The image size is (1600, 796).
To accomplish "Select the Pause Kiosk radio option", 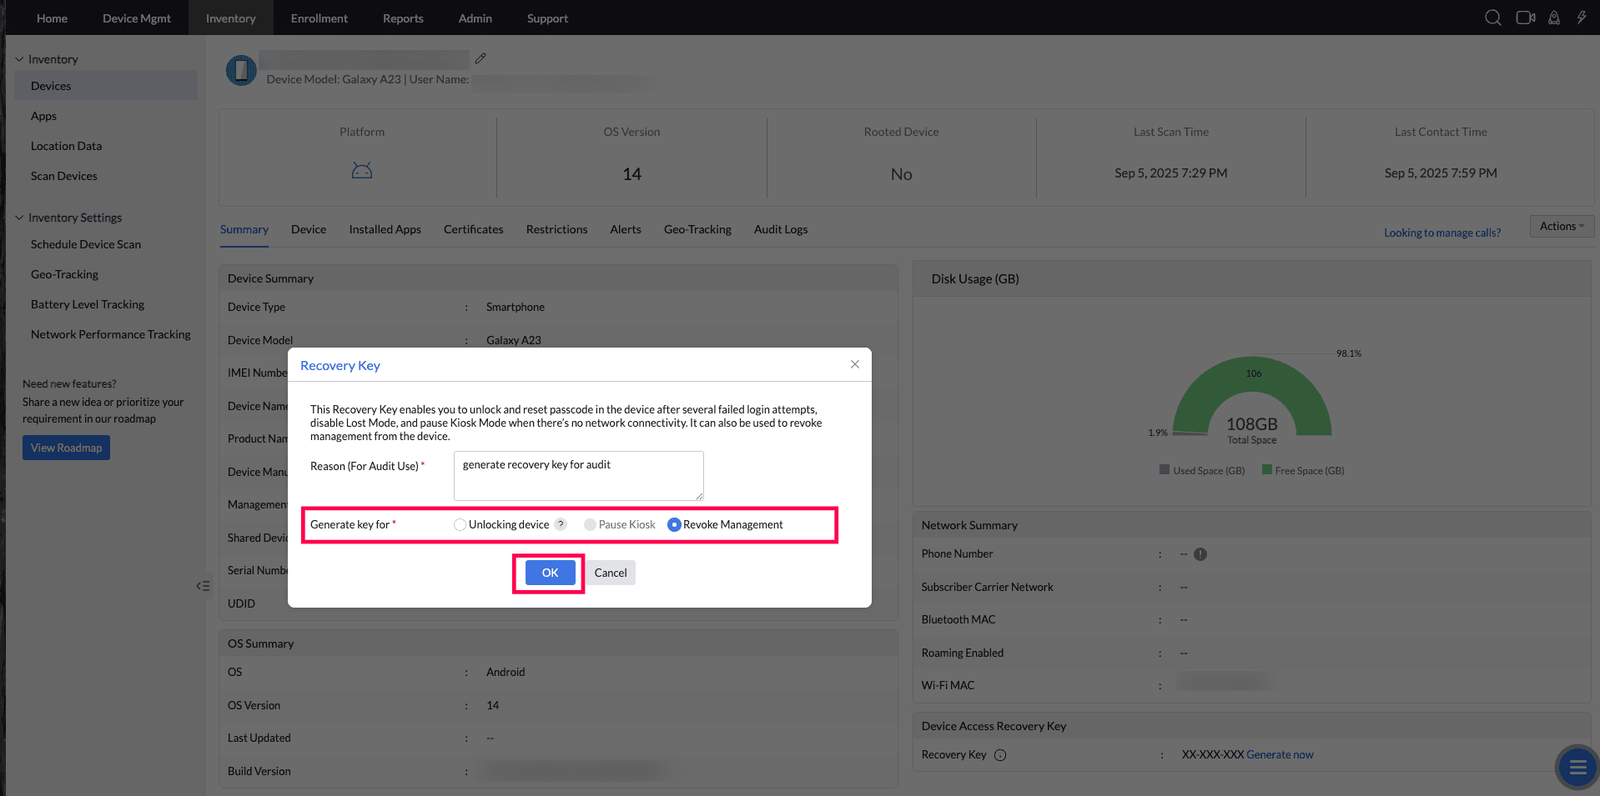I will pyautogui.click(x=590, y=524).
